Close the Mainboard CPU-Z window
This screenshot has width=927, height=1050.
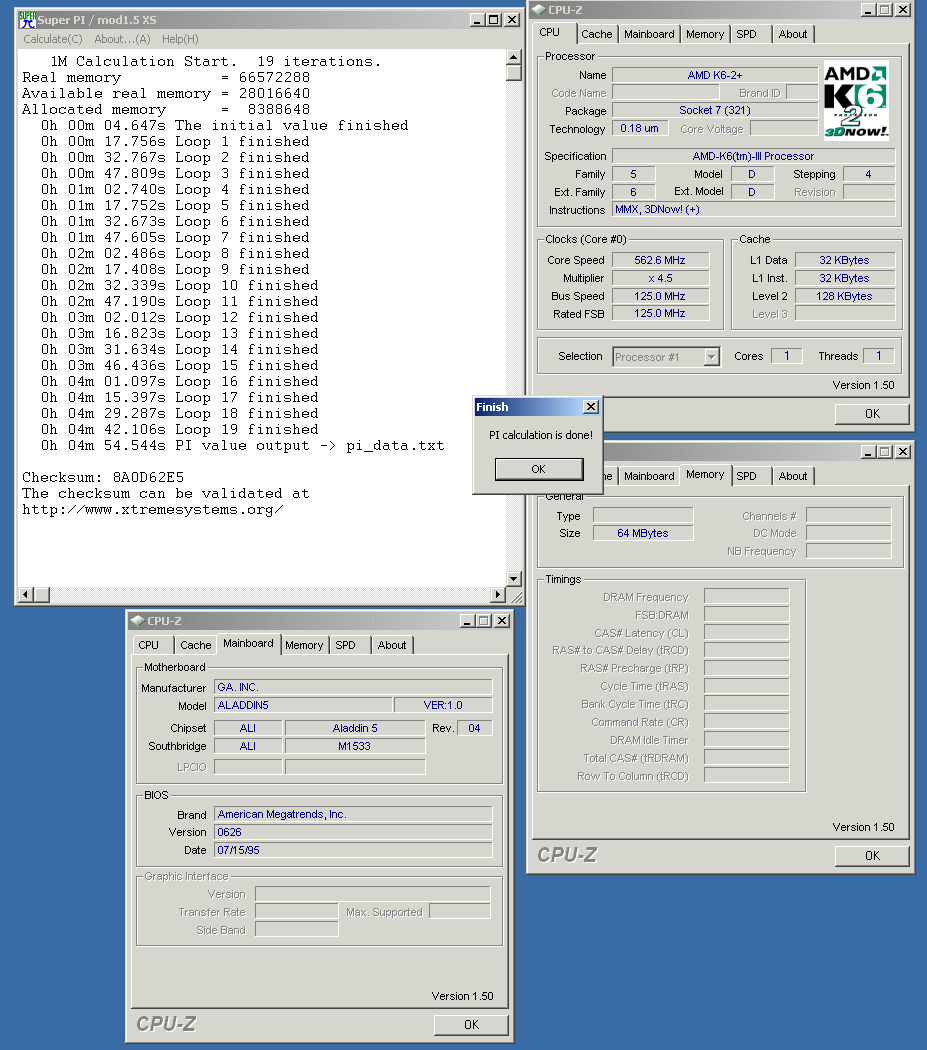pos(502,621)
